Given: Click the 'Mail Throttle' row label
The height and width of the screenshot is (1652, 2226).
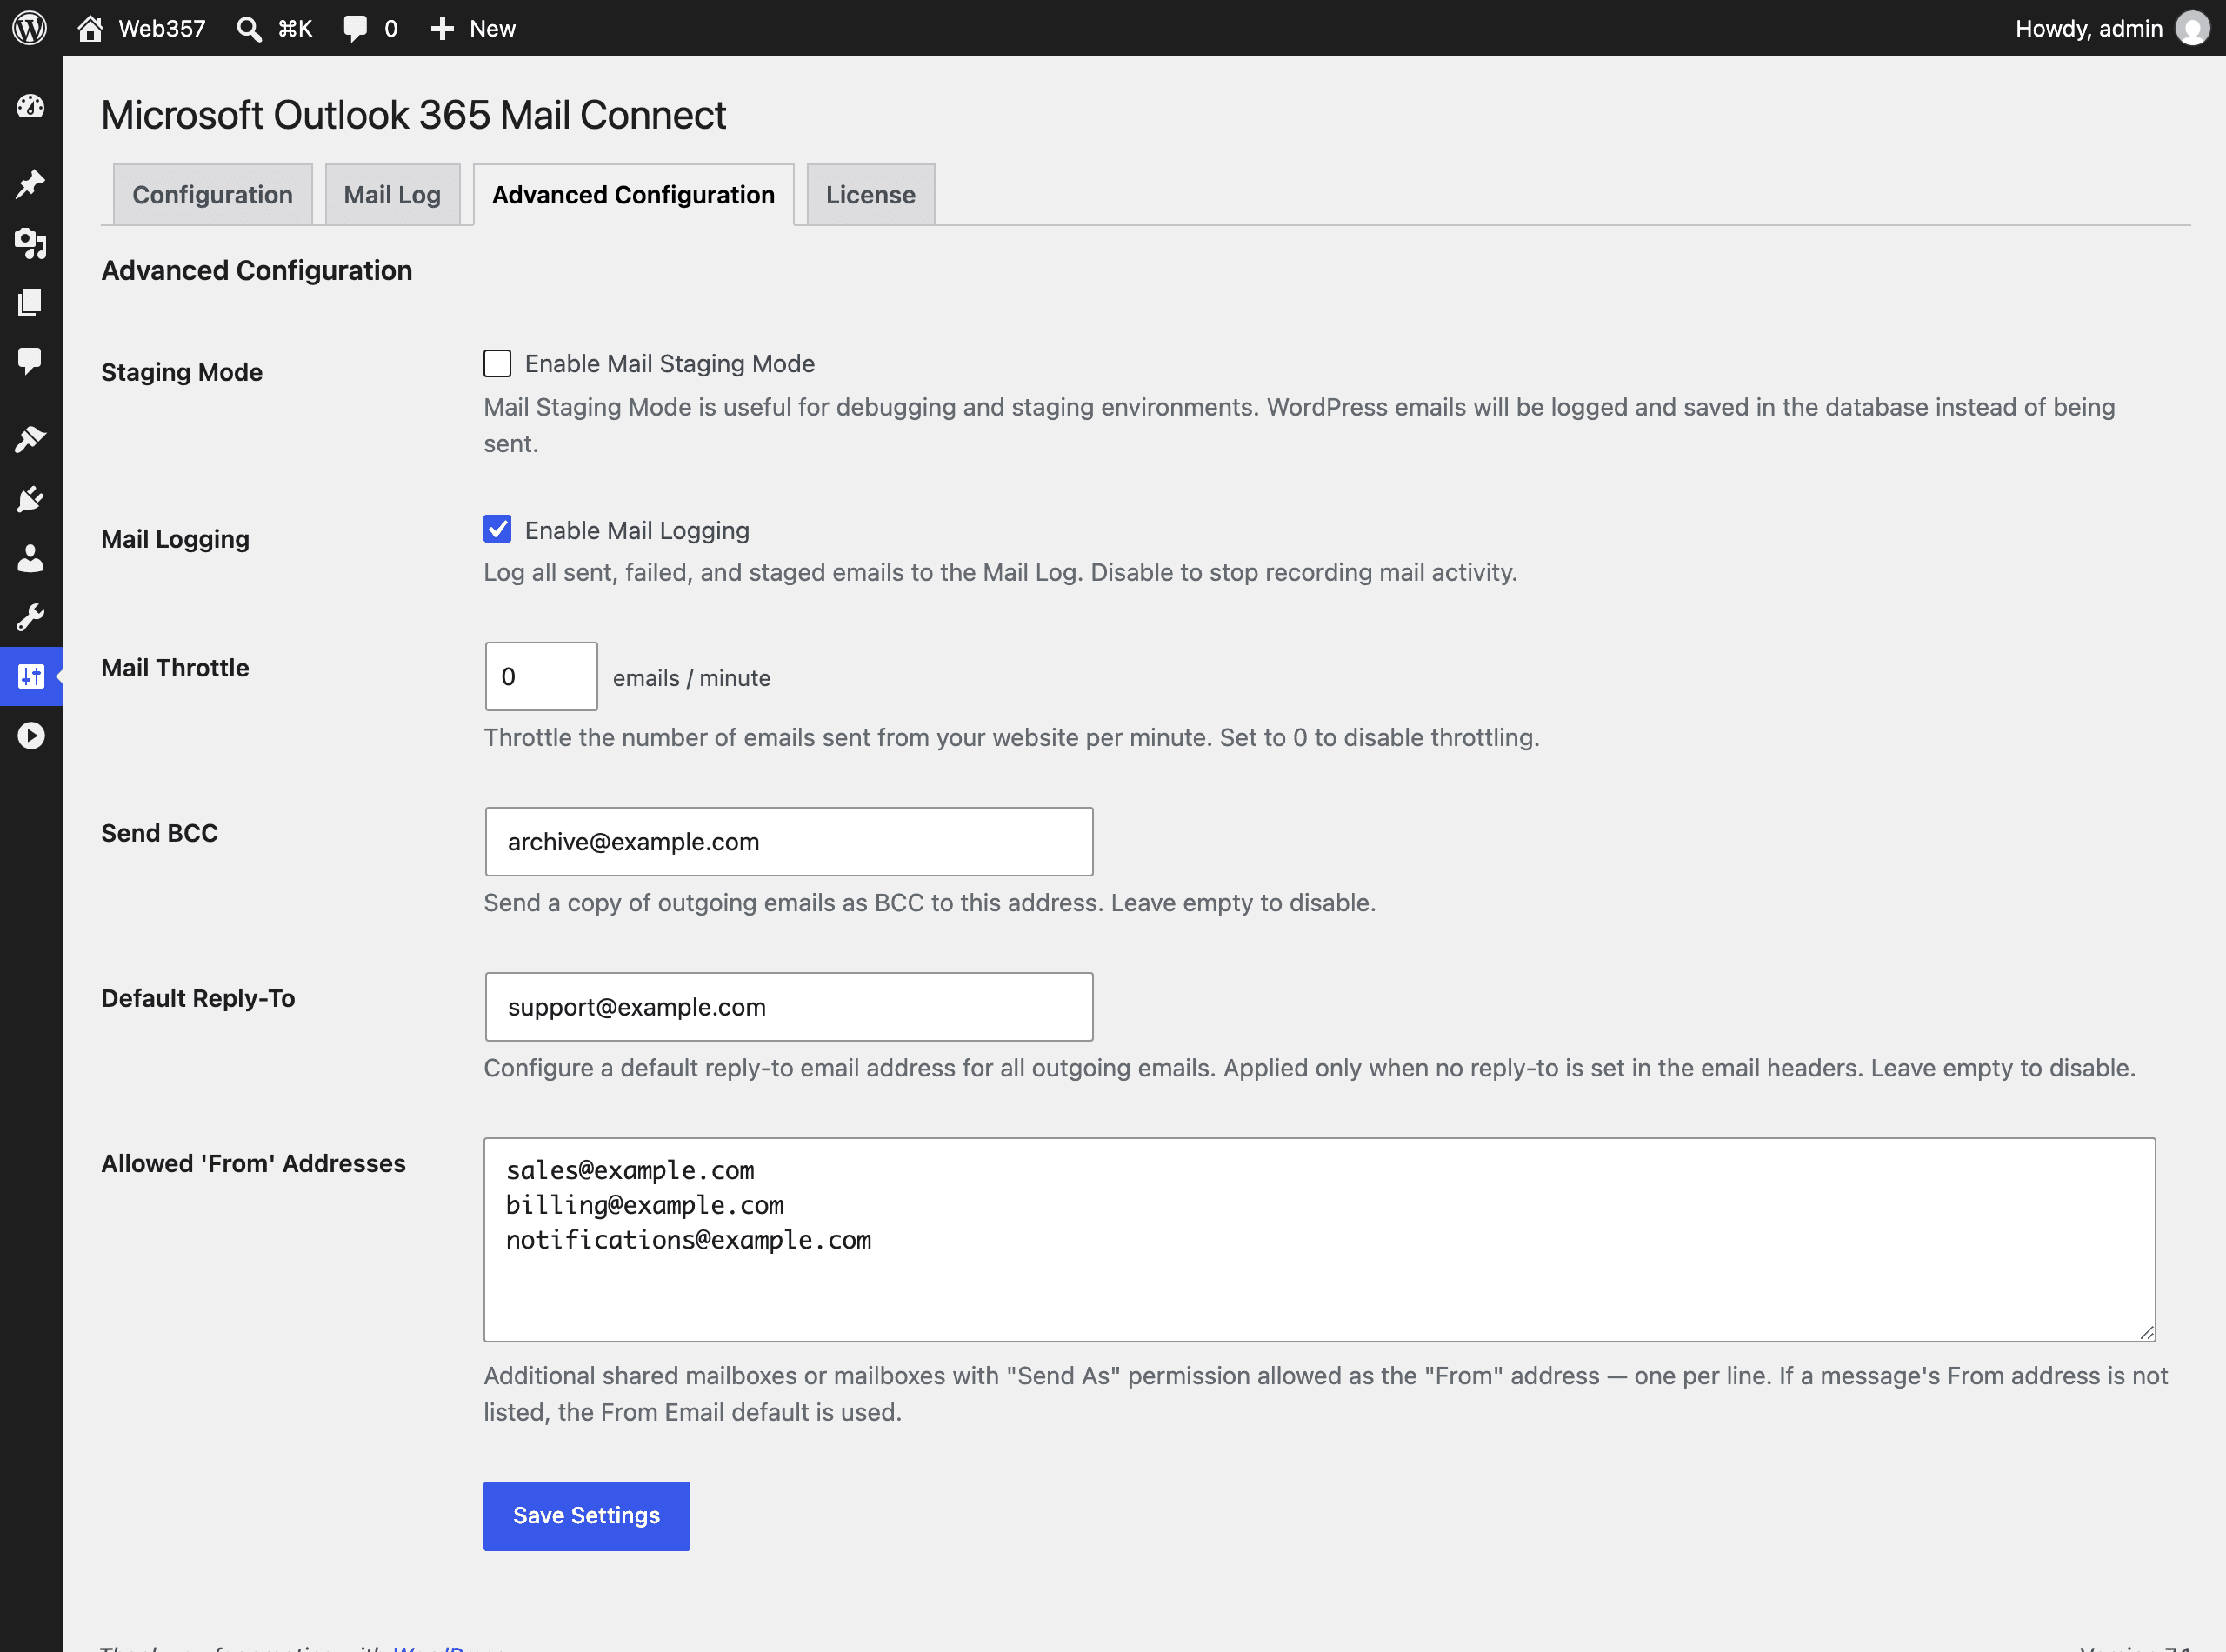Looking at the screenshot, I should 175,668.
